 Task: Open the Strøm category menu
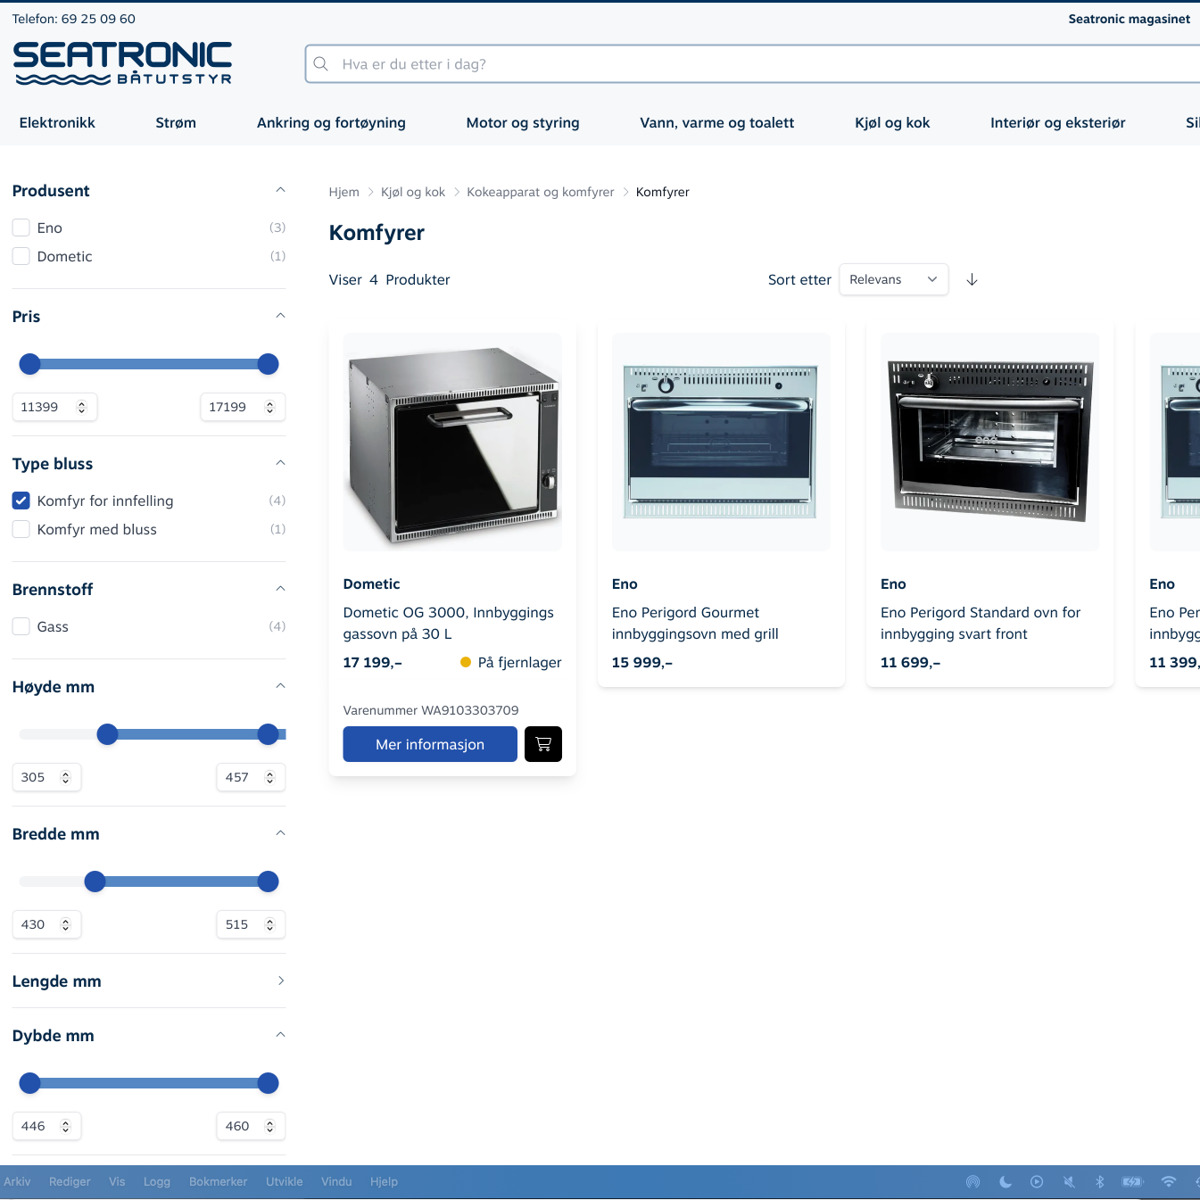click(x=176, y=123)
